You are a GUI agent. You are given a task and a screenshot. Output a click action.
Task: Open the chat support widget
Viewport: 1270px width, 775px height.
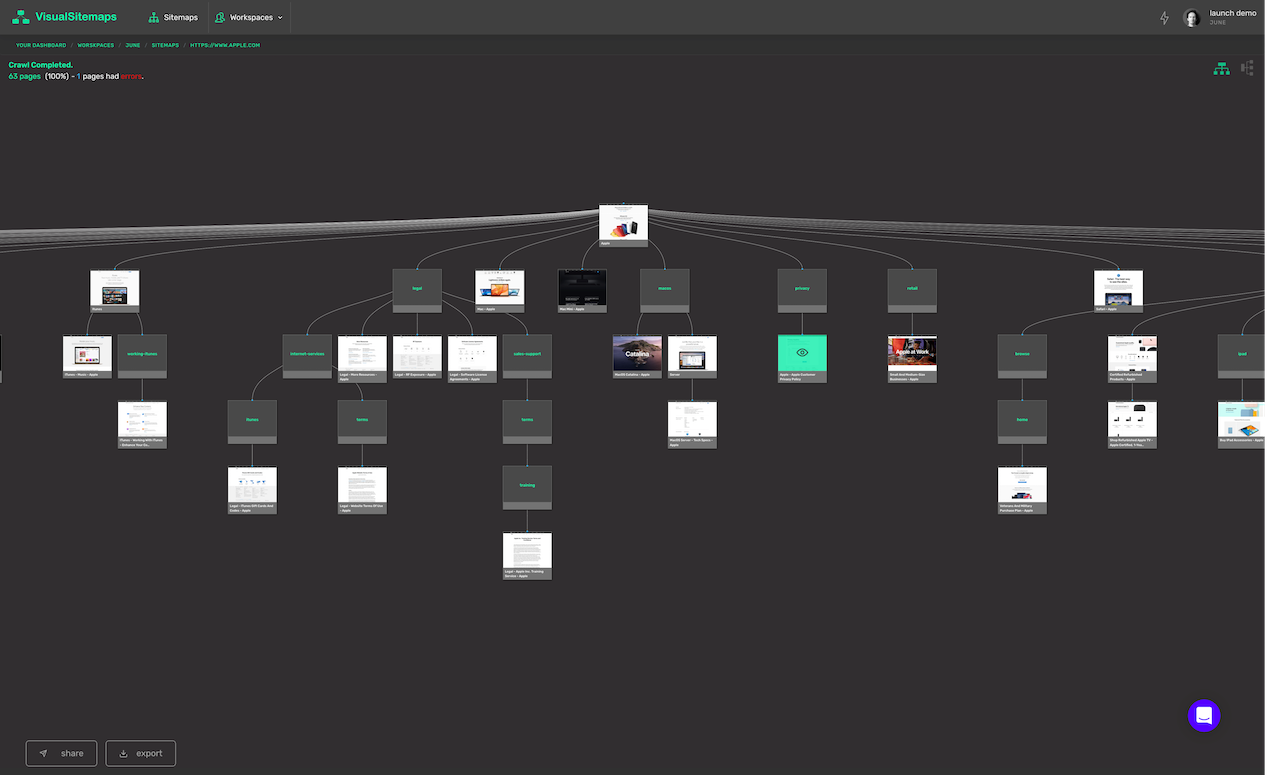pyautogui.click(x=1204, y=715)
